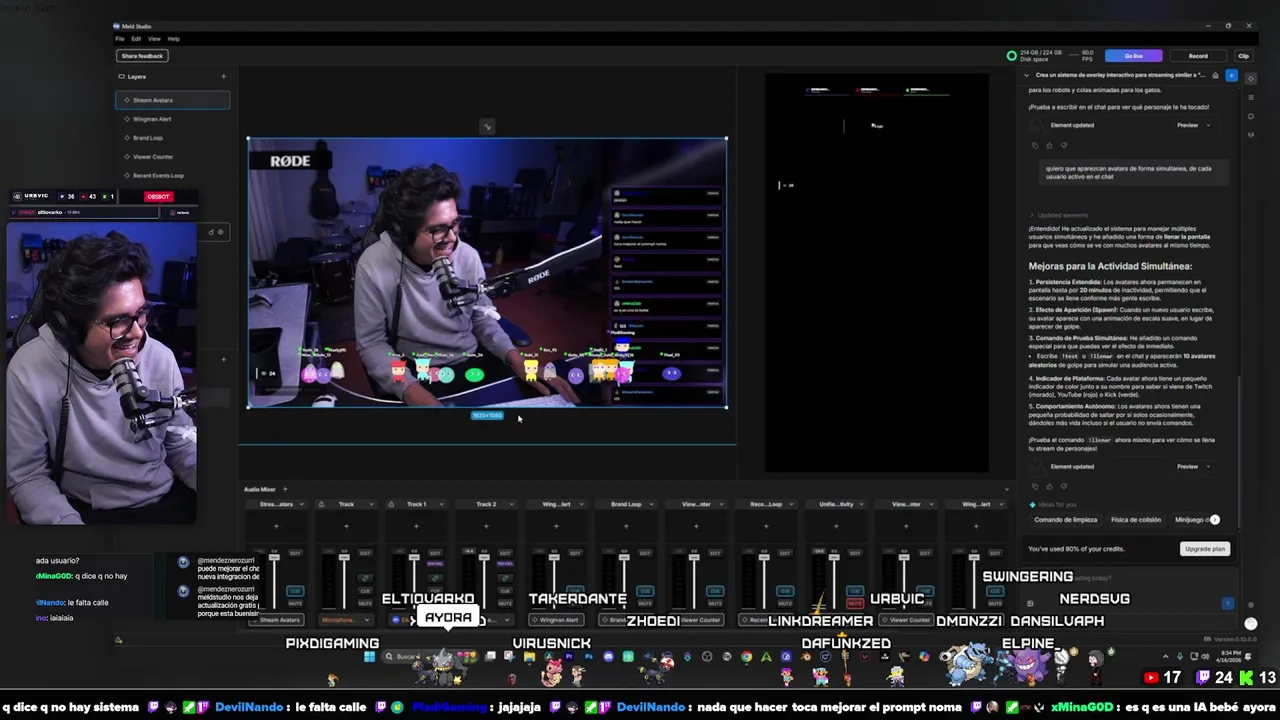Click the link icon on Track channel
Screen dimensions: 1280x720
(x=365, y=578)
